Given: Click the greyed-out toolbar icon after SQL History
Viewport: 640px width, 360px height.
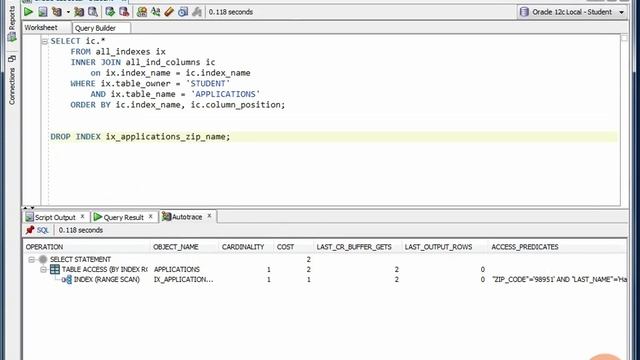Looking at the screenshot, I should pos(197,12).
